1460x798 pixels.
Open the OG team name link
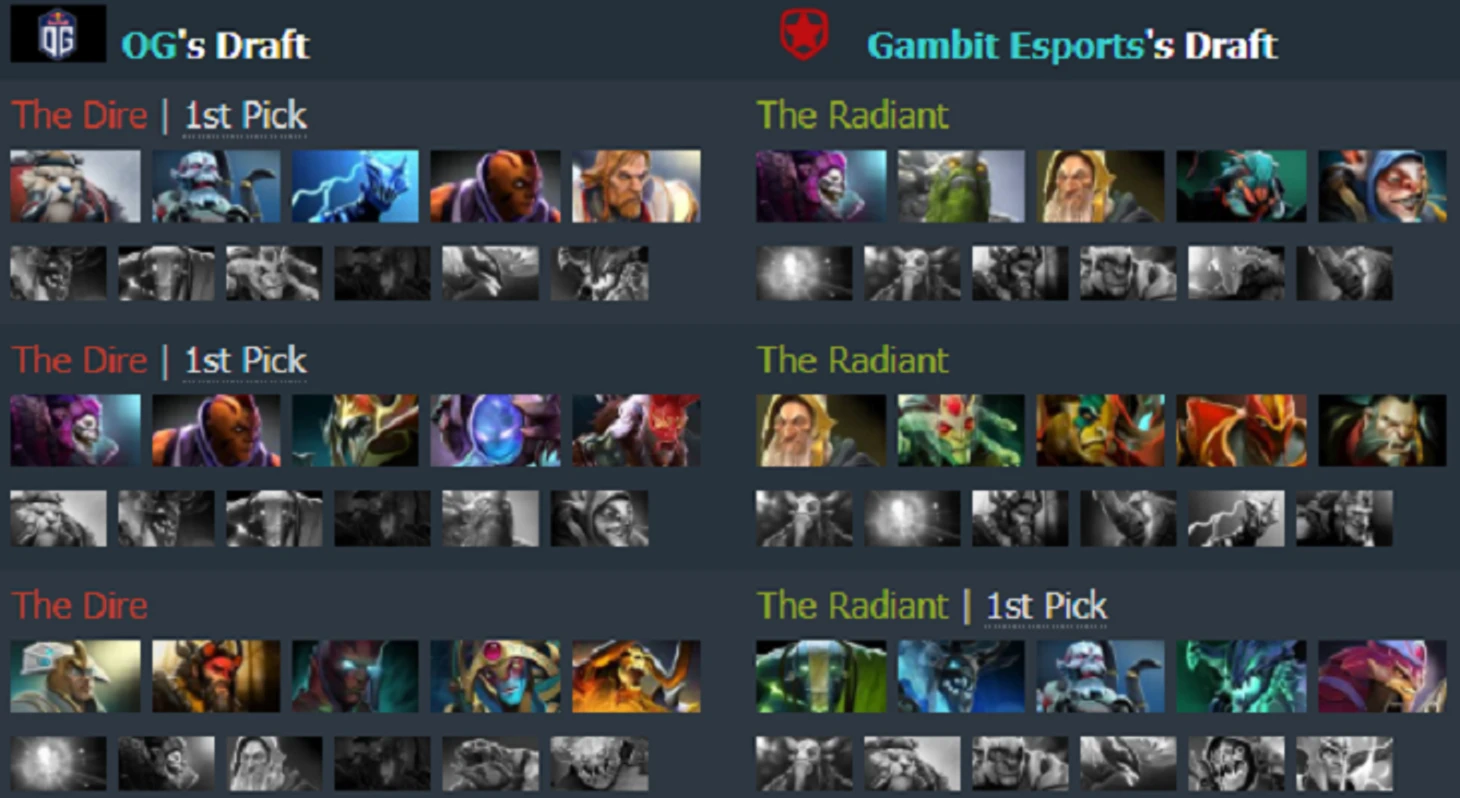click(x=149, y=46)
